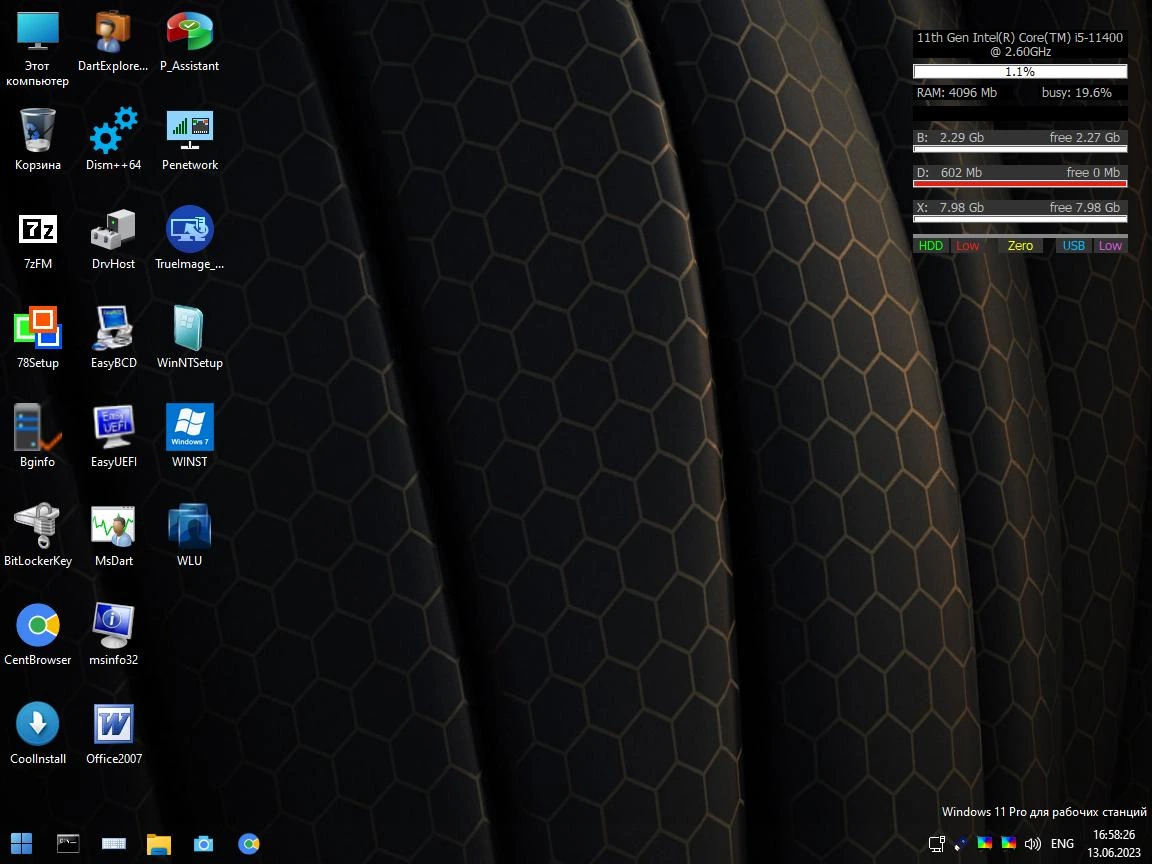Open P_Assistant partition tool icon

coord(190,42)
